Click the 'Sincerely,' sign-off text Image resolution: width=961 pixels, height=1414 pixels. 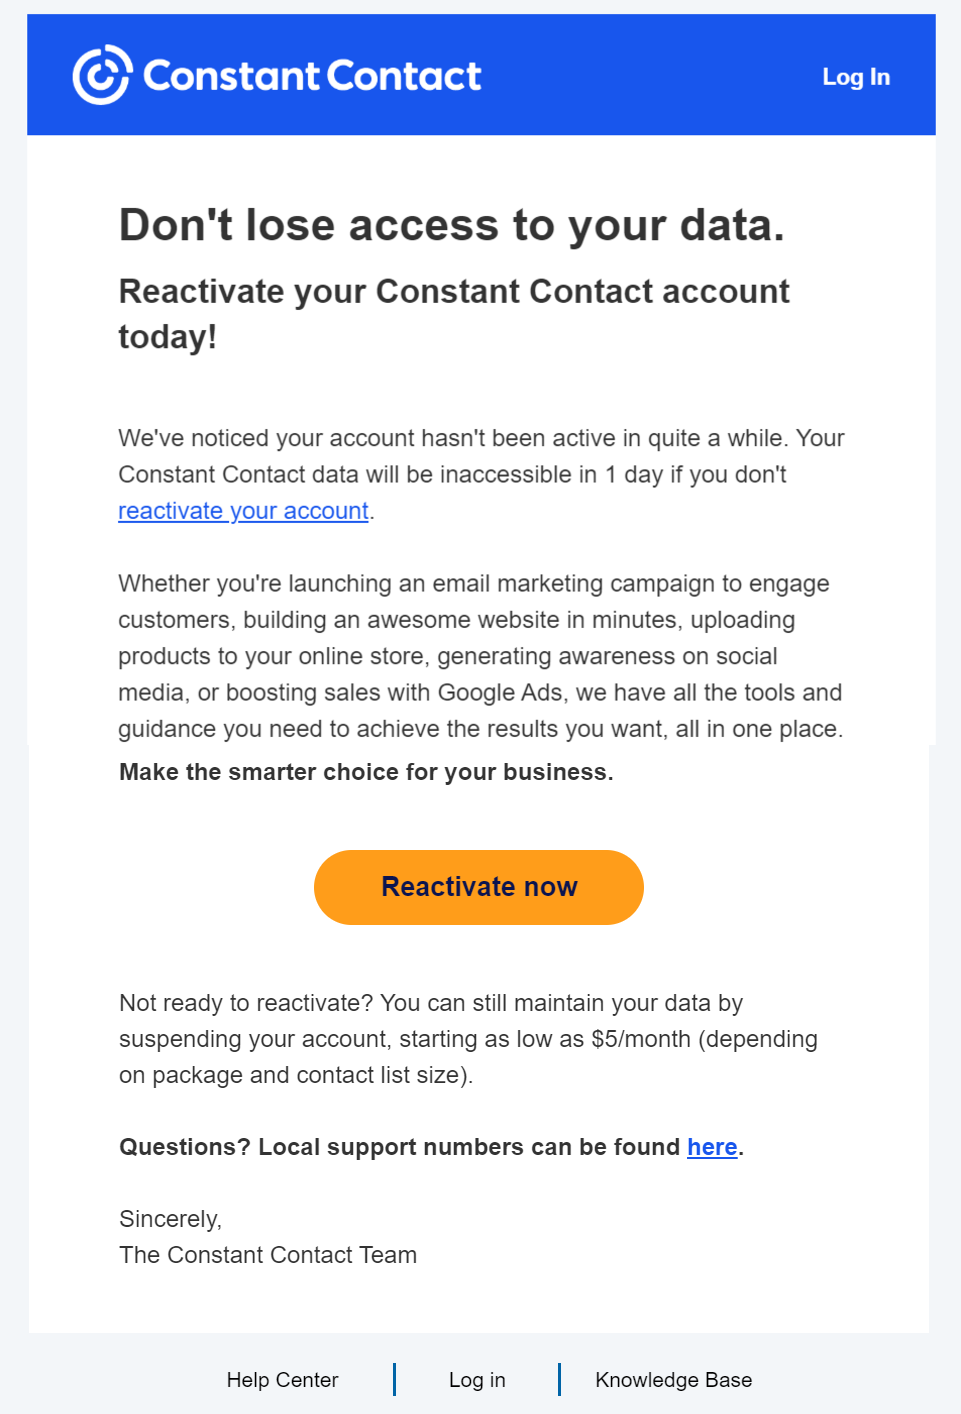point(170,1219)
